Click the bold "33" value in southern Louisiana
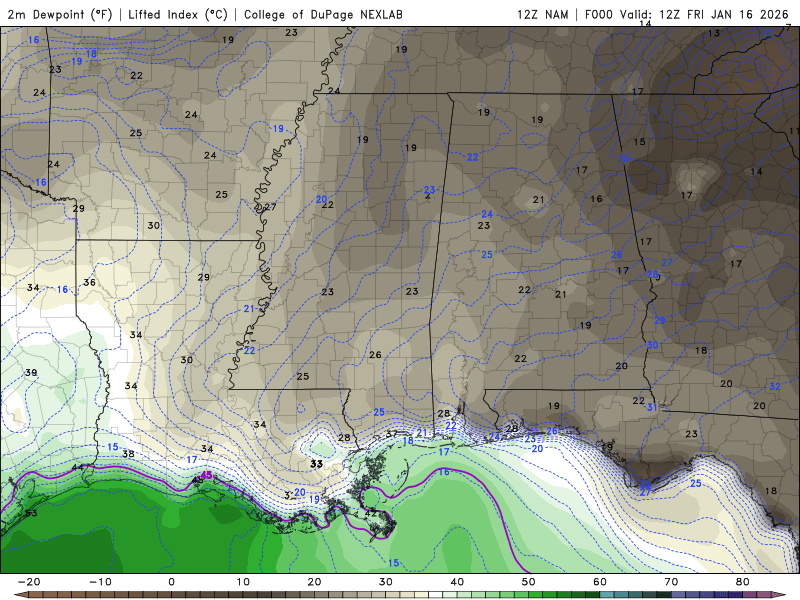Viewport: 800px width, 600px height. point(316,464)
